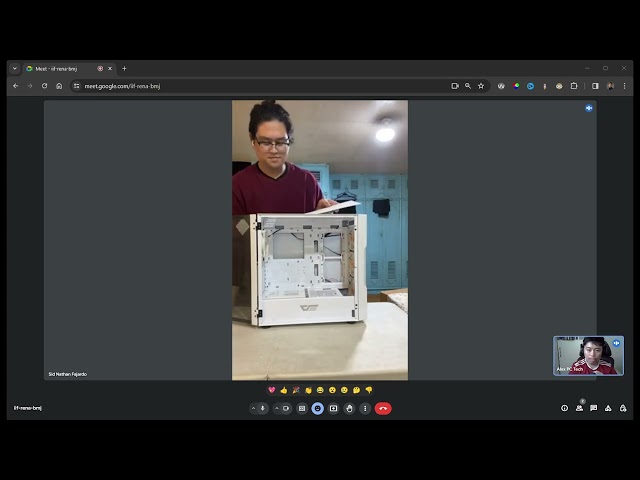Mute the microphone in Meet
This screenshot has width=640, height=480.
(x=262, y=408)
